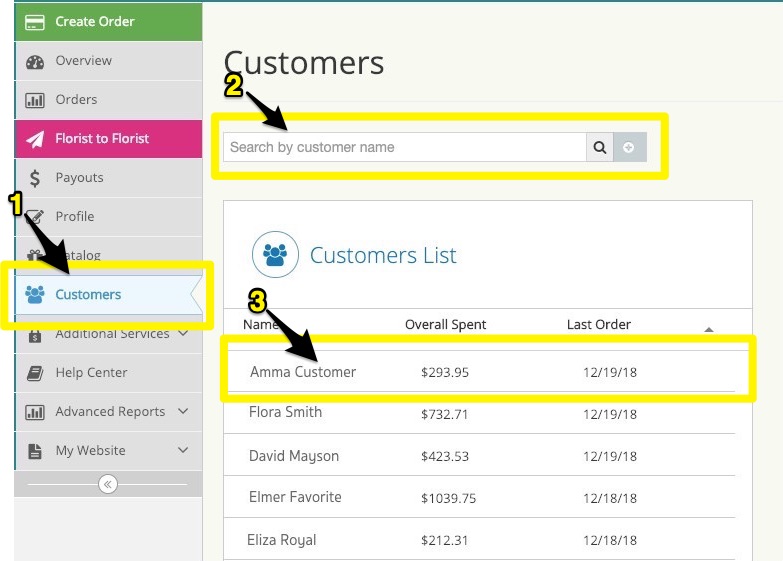Click the Florist to Florist paper plane icon
The image size is (783, 561).
click(35, 139)
